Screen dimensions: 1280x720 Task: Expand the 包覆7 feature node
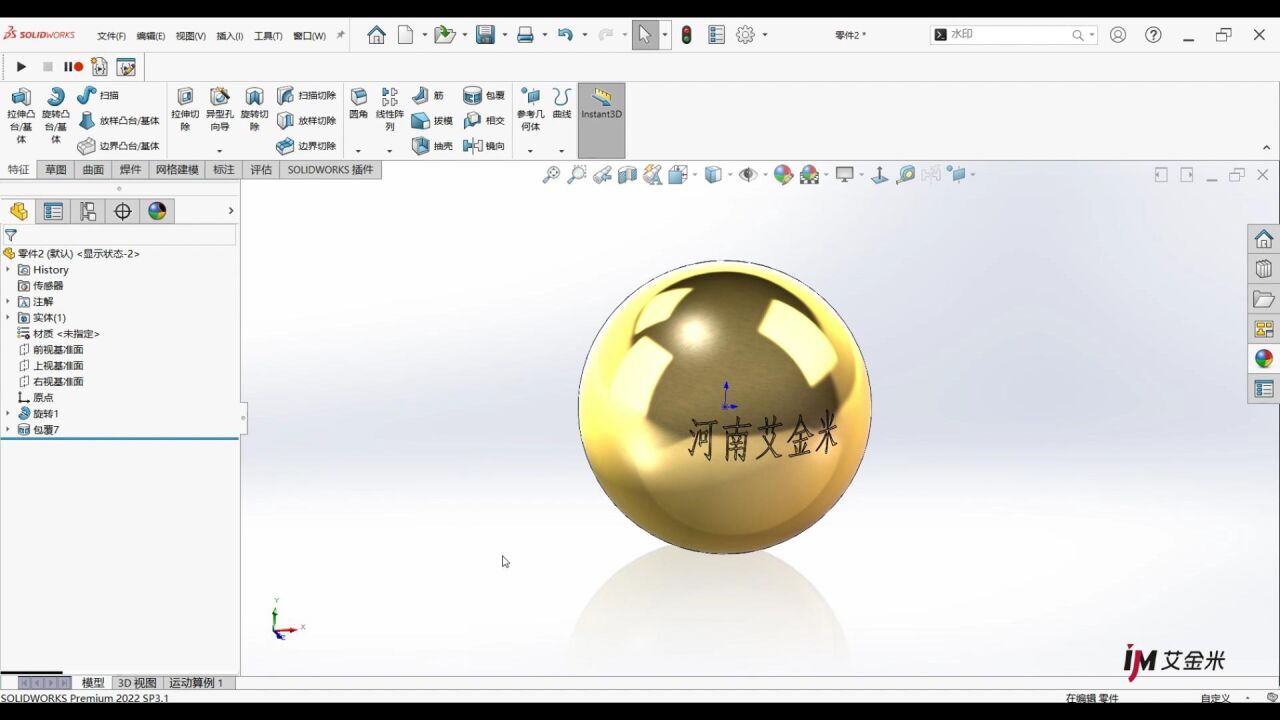click(x=8, y=430)
